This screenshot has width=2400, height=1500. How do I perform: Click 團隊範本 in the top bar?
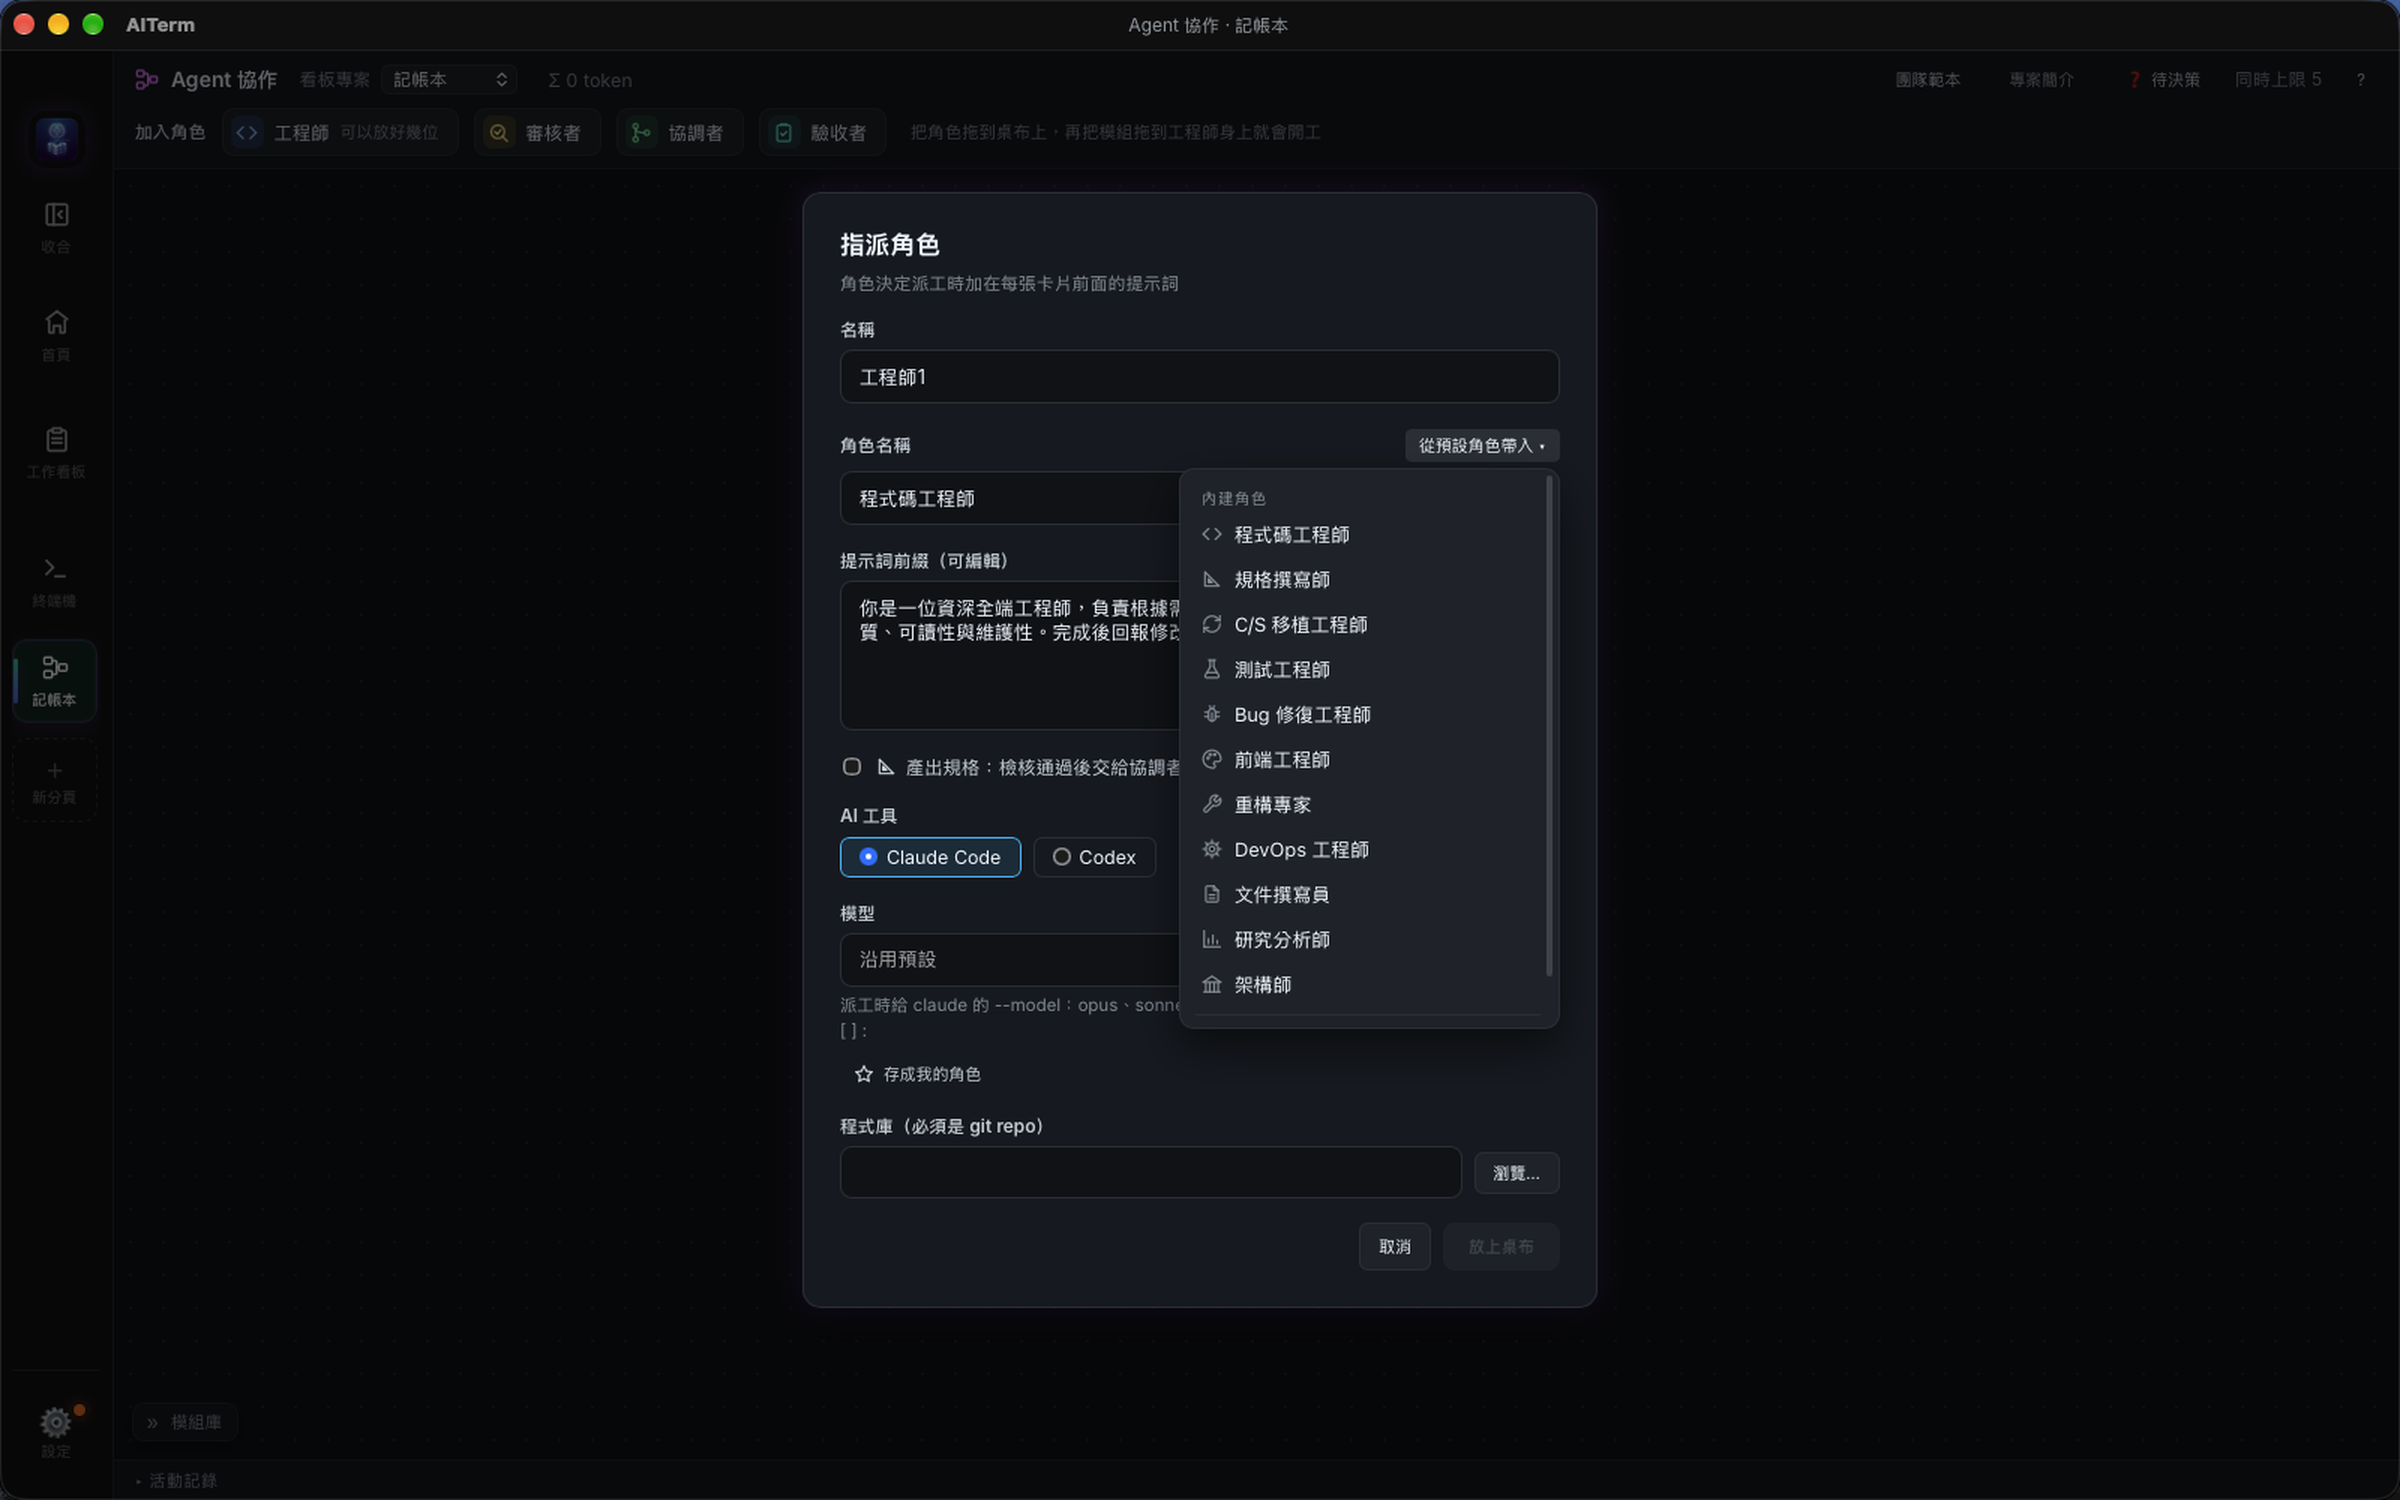[1927, 80]
